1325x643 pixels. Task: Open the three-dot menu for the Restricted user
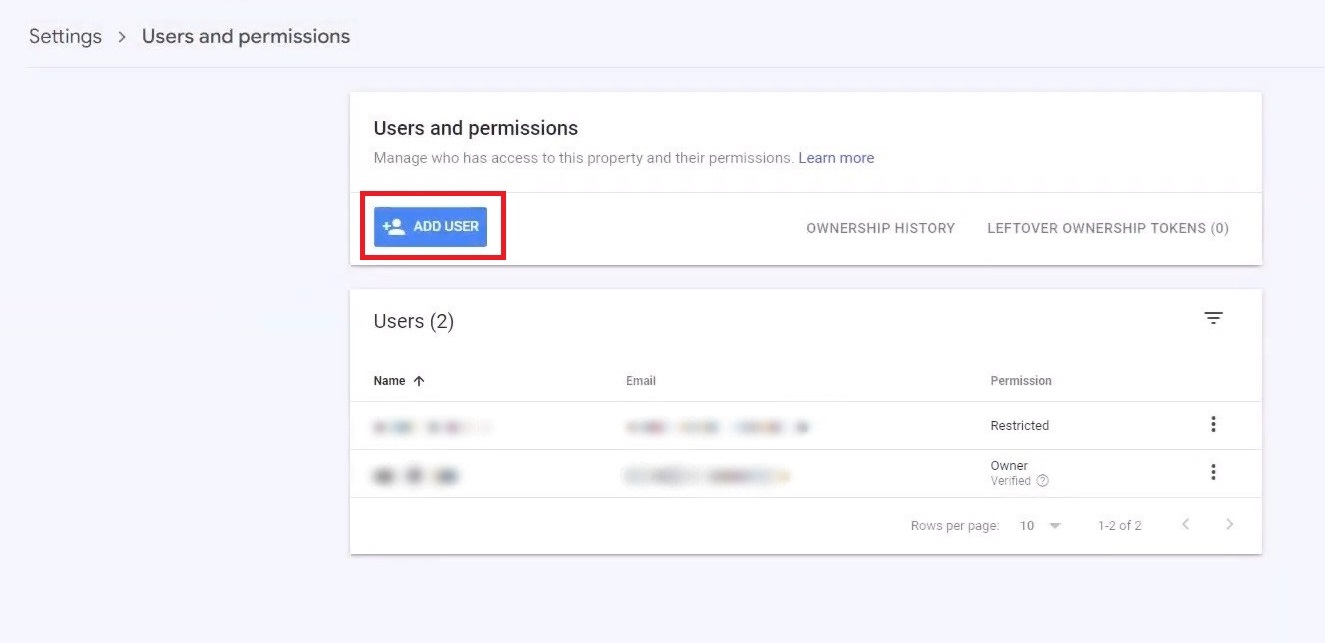(1213, 424)
